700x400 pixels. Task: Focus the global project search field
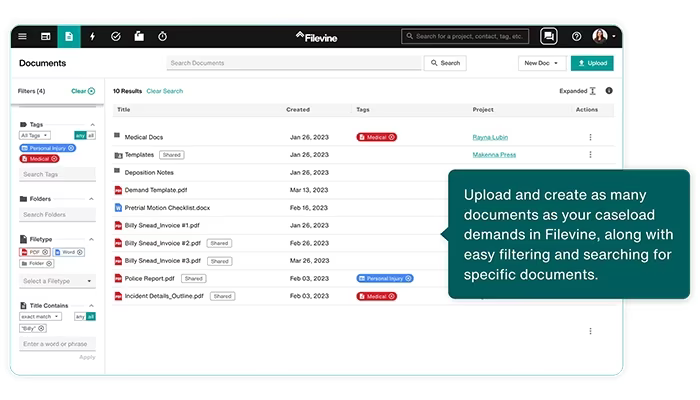point(465,36)
